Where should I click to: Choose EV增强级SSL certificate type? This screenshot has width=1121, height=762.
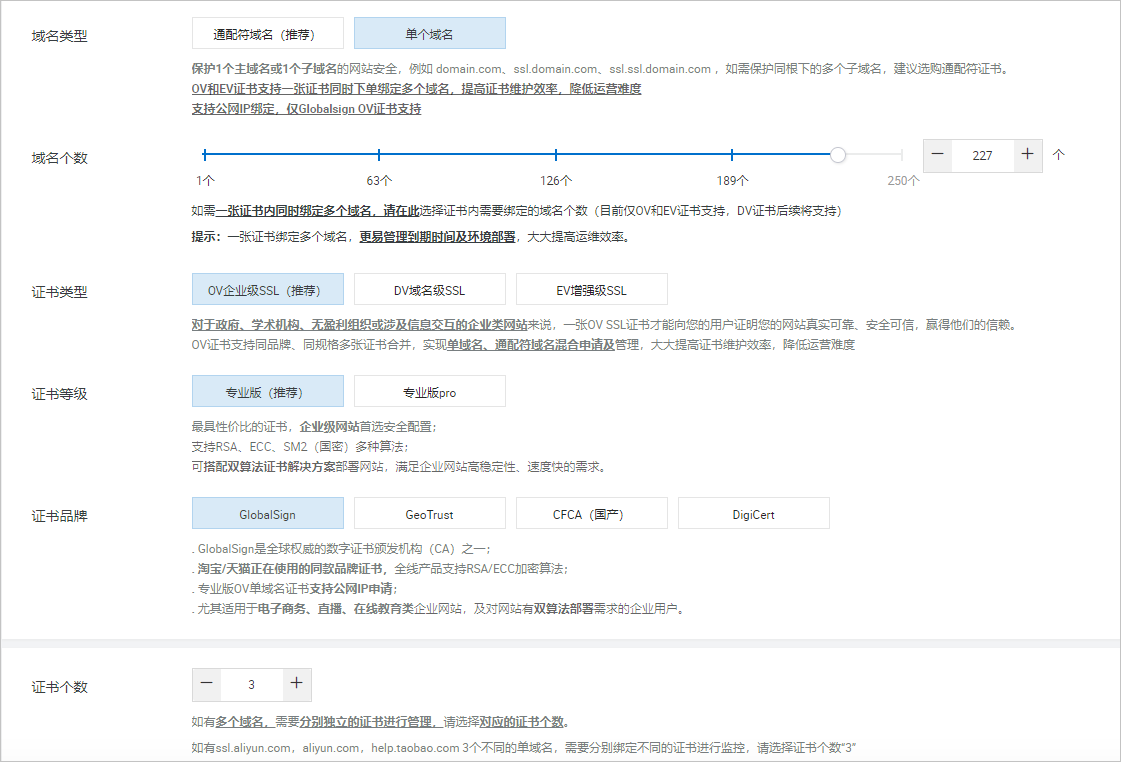[x=591, y=291]
